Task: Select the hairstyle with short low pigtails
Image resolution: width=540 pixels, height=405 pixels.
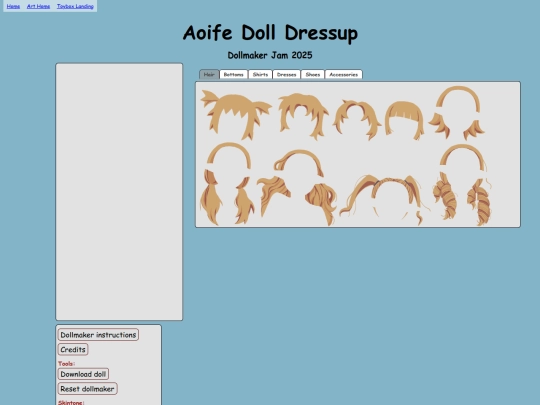Action: coord(457,113)
